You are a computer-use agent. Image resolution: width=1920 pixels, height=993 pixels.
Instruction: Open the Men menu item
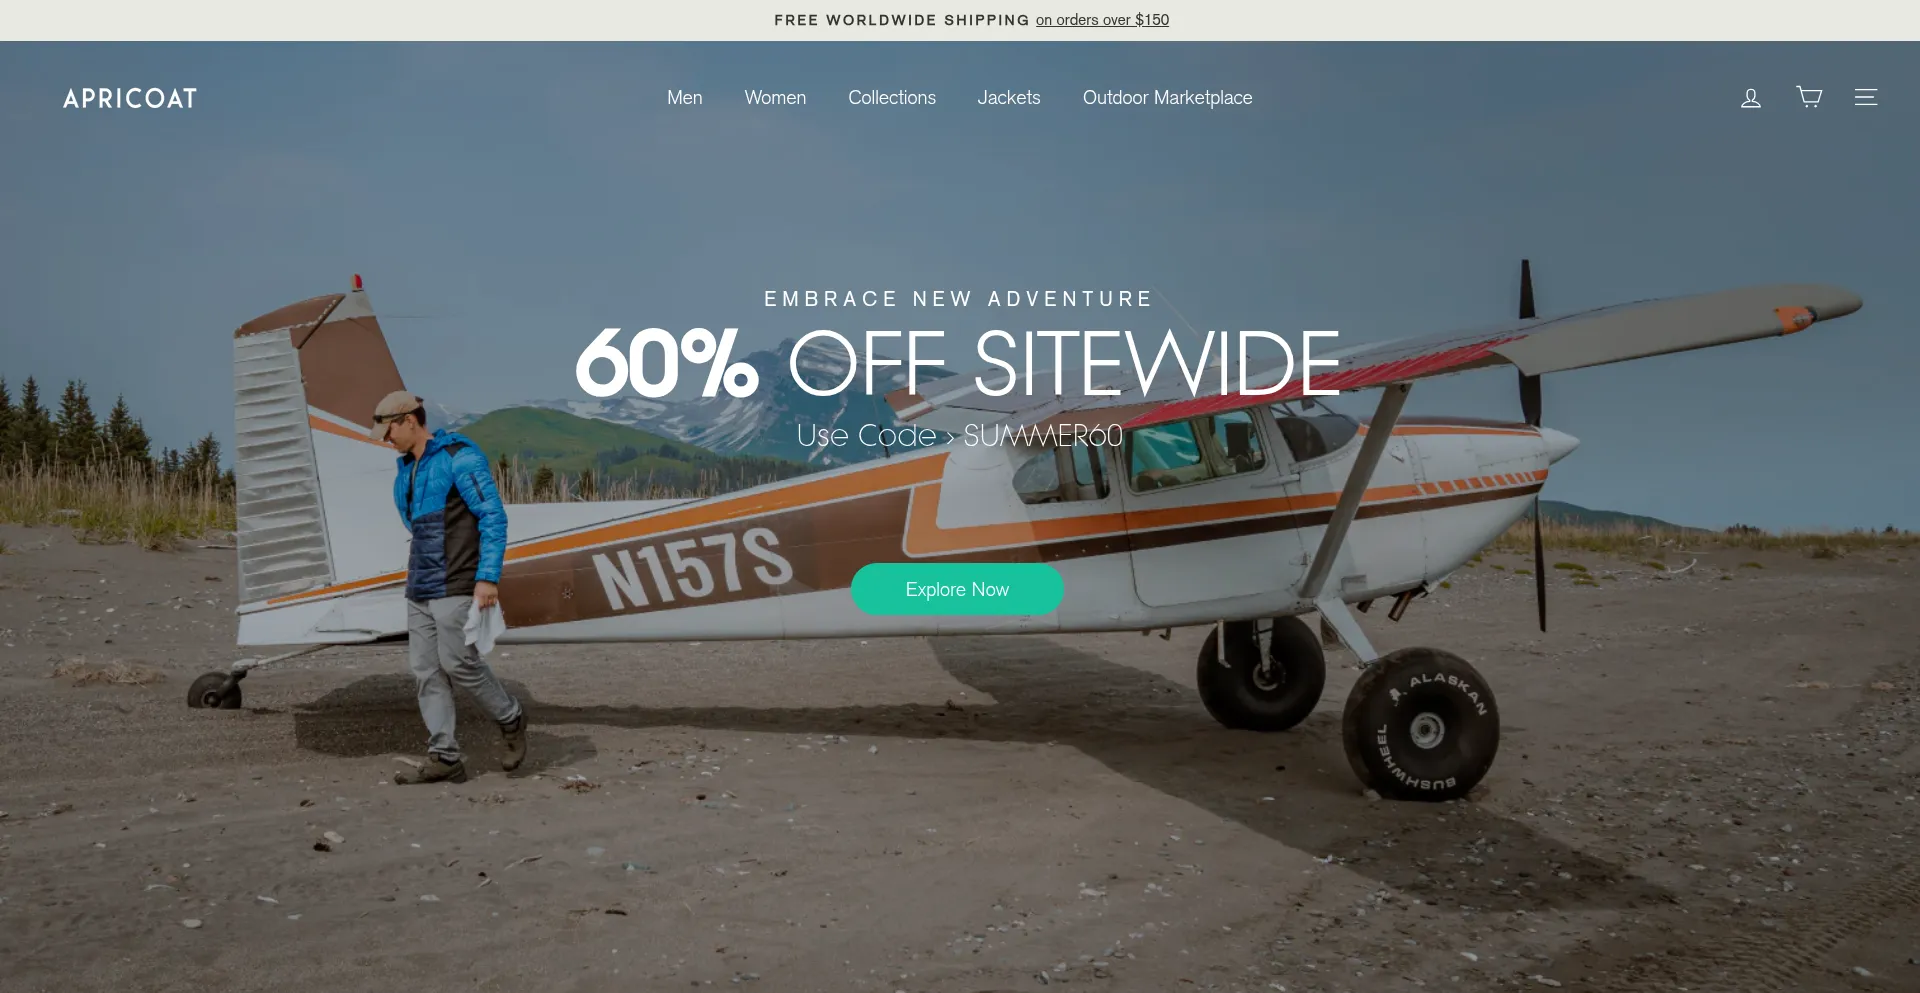pyautogui.click(x=685, y=98)
